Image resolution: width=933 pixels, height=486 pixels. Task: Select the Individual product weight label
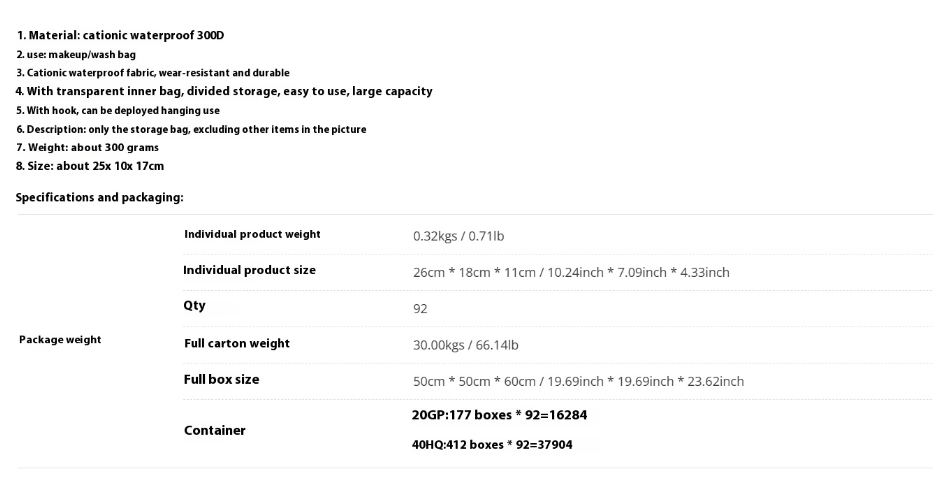coord(252,234)
